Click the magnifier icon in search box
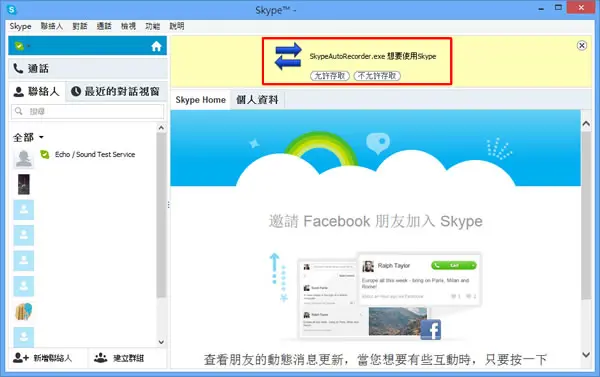 (18, 111)
